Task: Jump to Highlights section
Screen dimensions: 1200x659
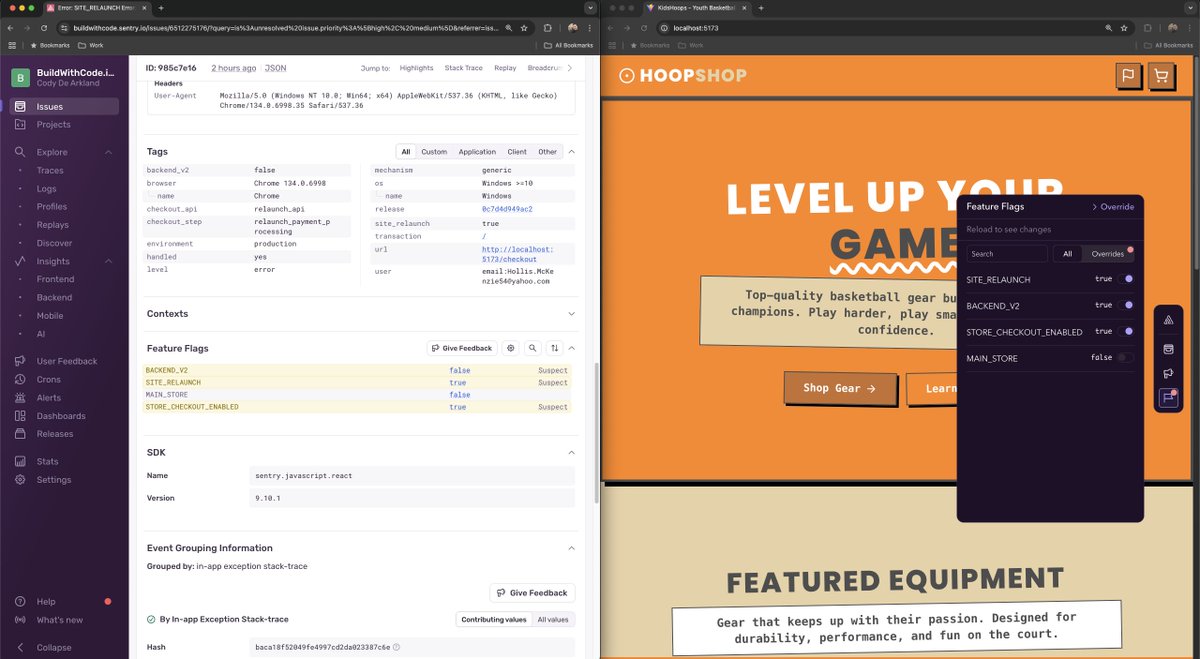Action: 417,68
